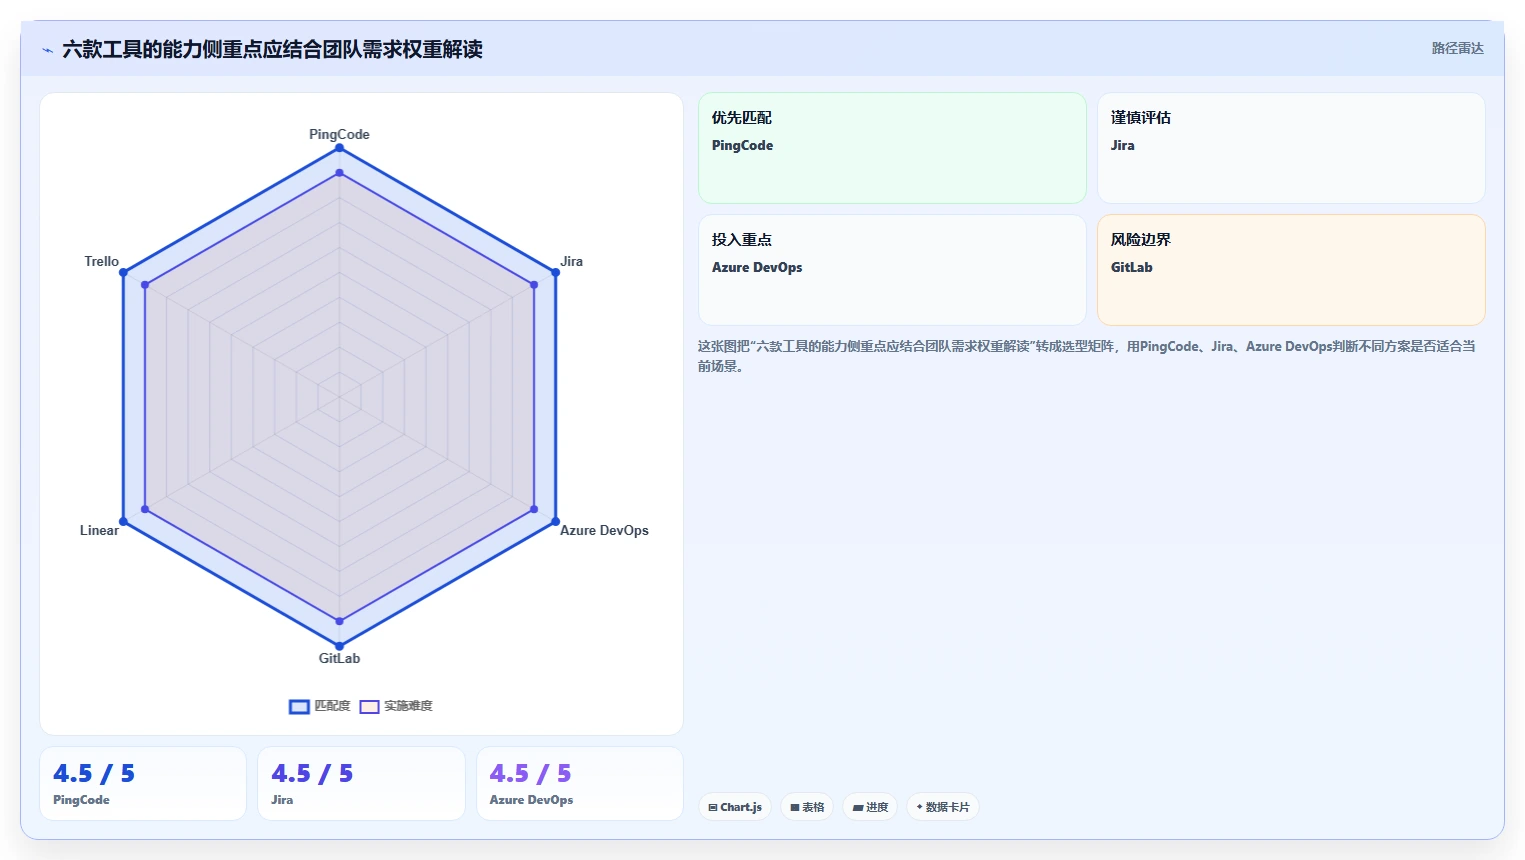Click the outer 匹配度 point at Azure DevOps
The image size is (1525, 860).
click(555, 521)
